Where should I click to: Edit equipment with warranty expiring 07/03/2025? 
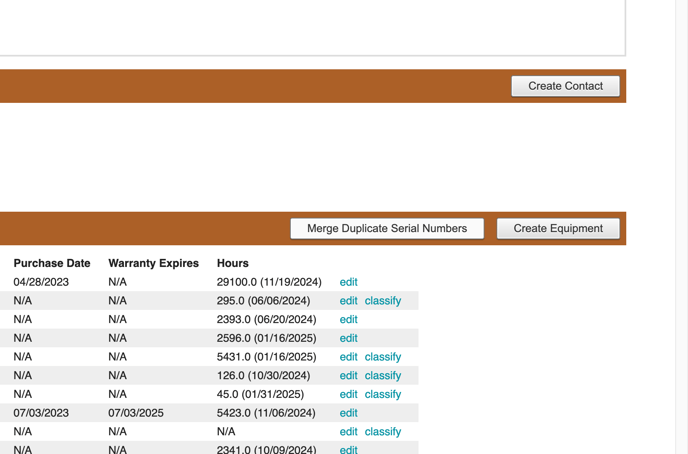coord(348,413)
